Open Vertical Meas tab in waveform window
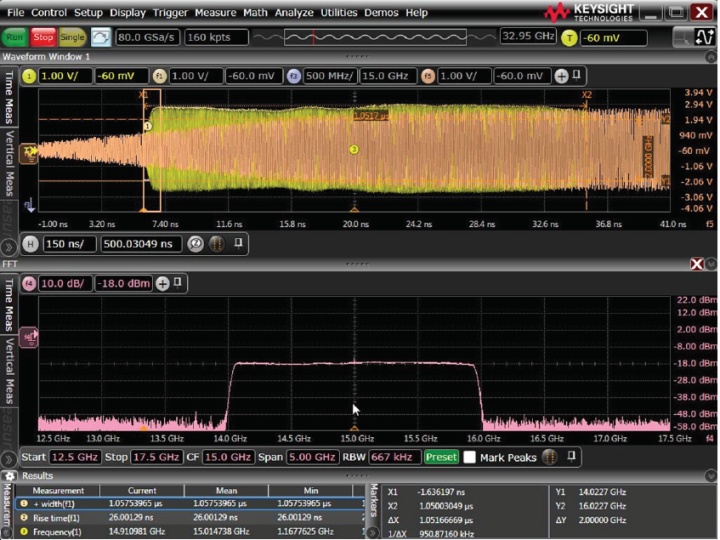Screen dimensions: 720x540 pos(9,163)
